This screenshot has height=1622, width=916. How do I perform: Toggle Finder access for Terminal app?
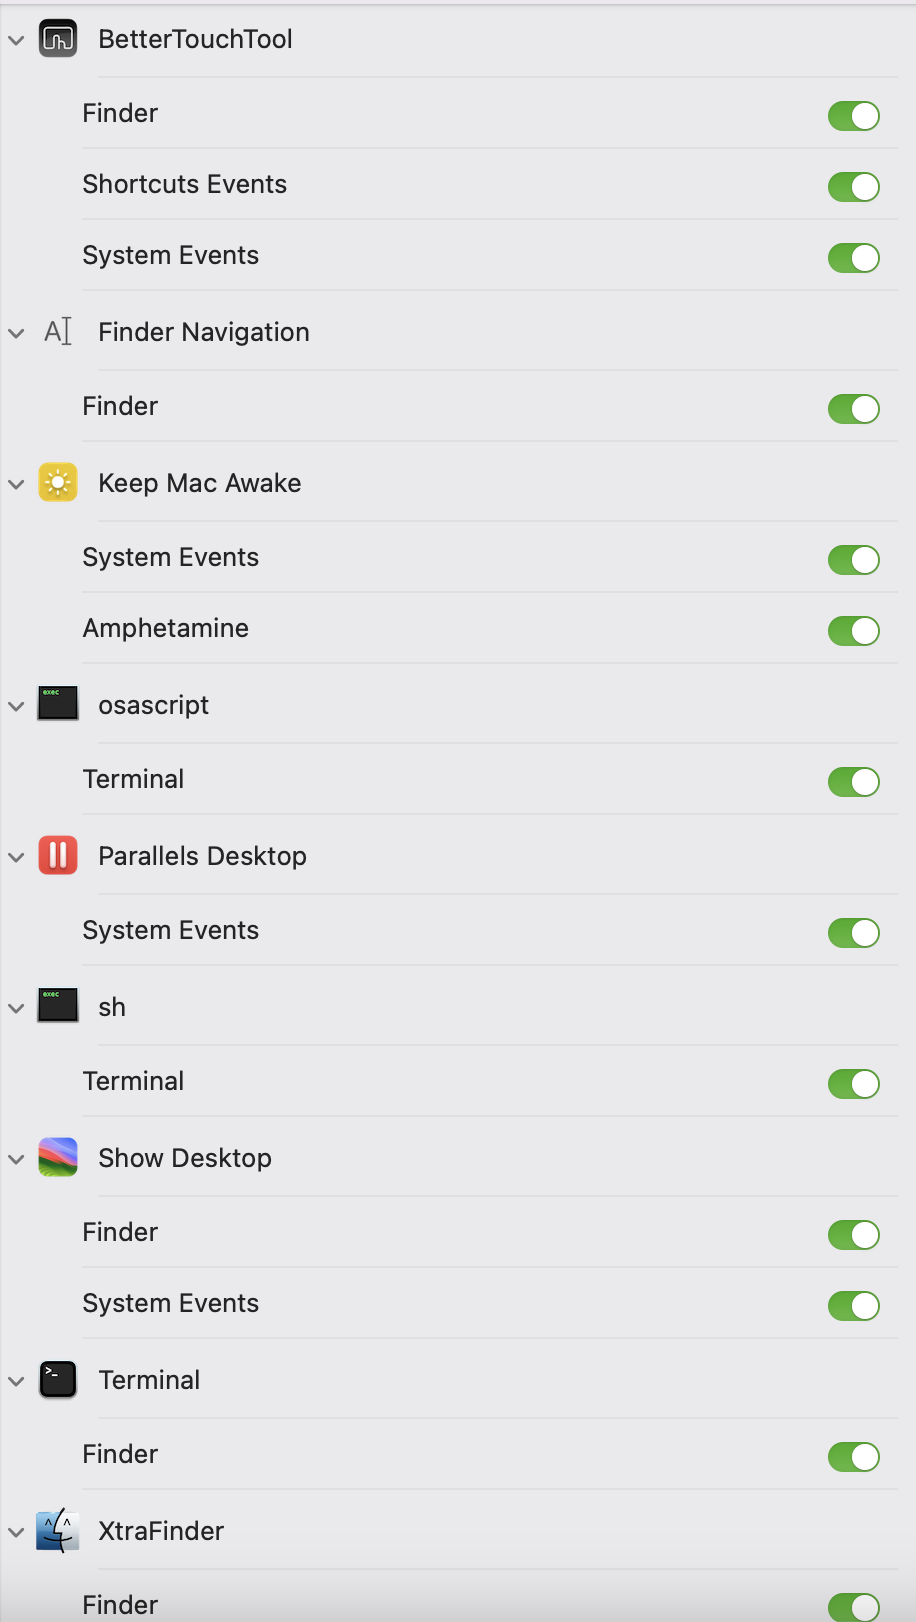(x=853, y=1457)
